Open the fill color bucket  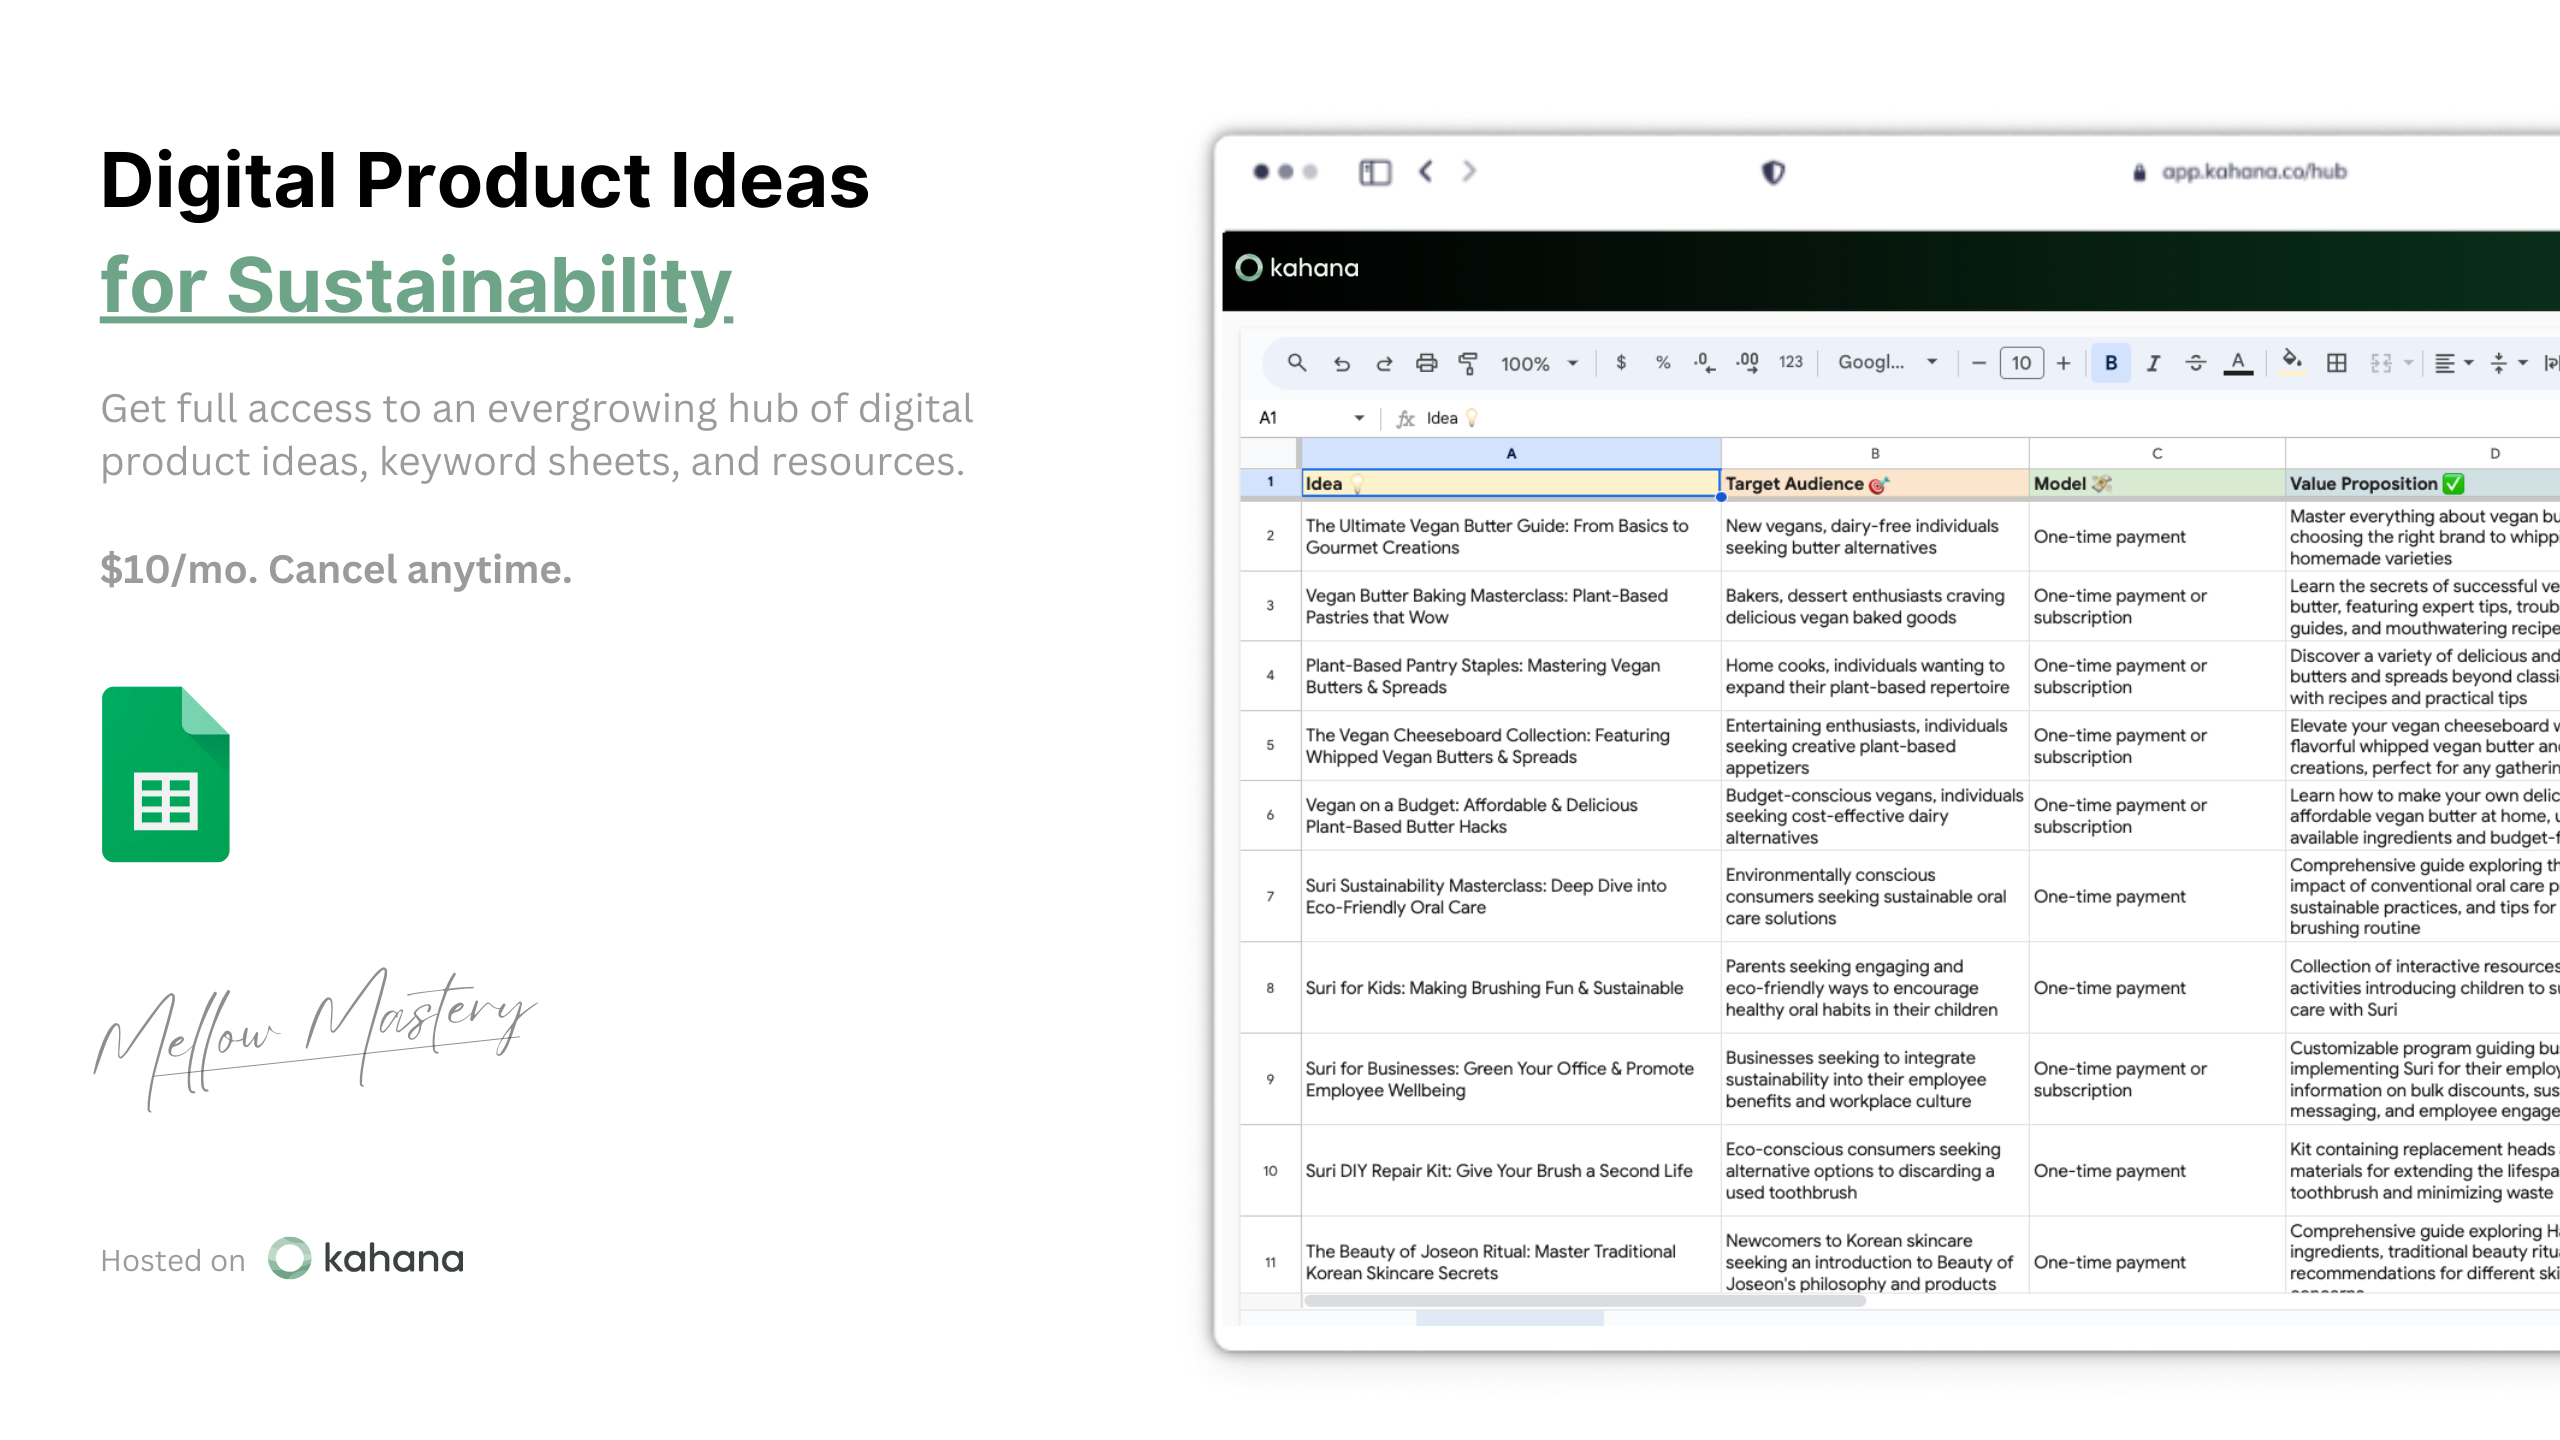point(2292,361)
